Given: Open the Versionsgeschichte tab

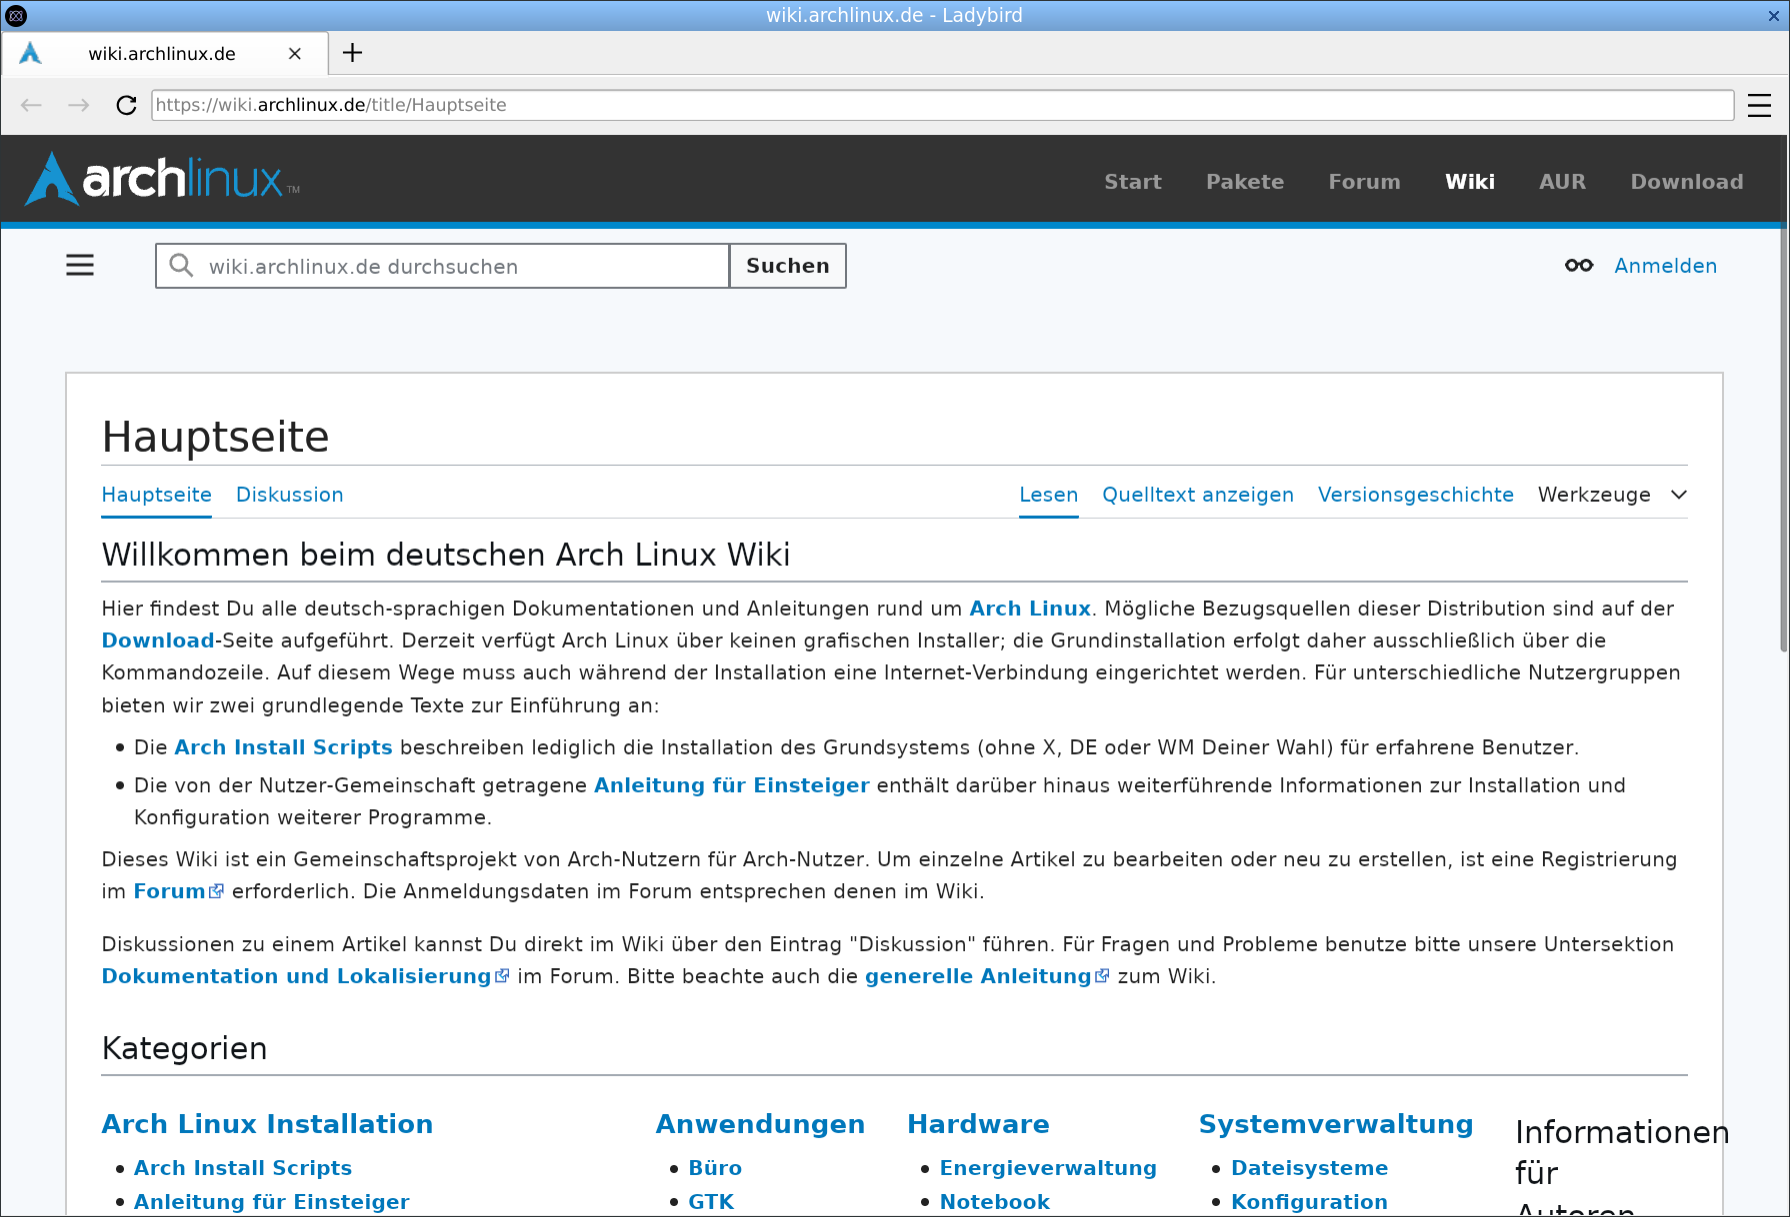Looking at the screenshot, I should (1415, 495).
